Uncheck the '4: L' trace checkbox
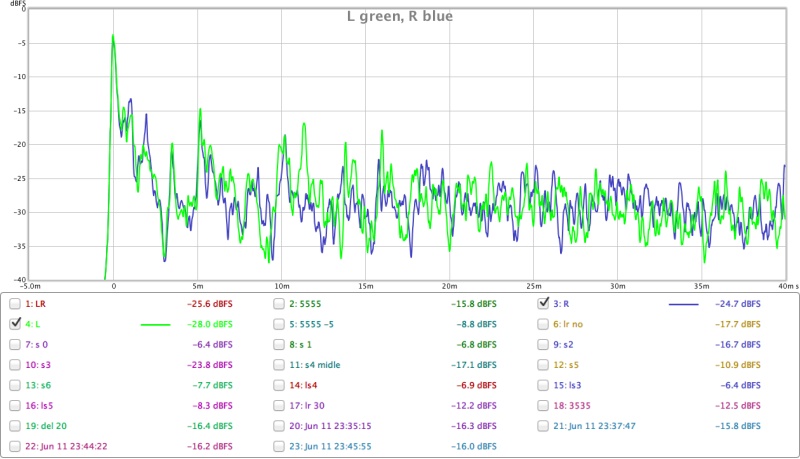Image resolution: width=800 pixels, height=459 pixels. (15, 324)
